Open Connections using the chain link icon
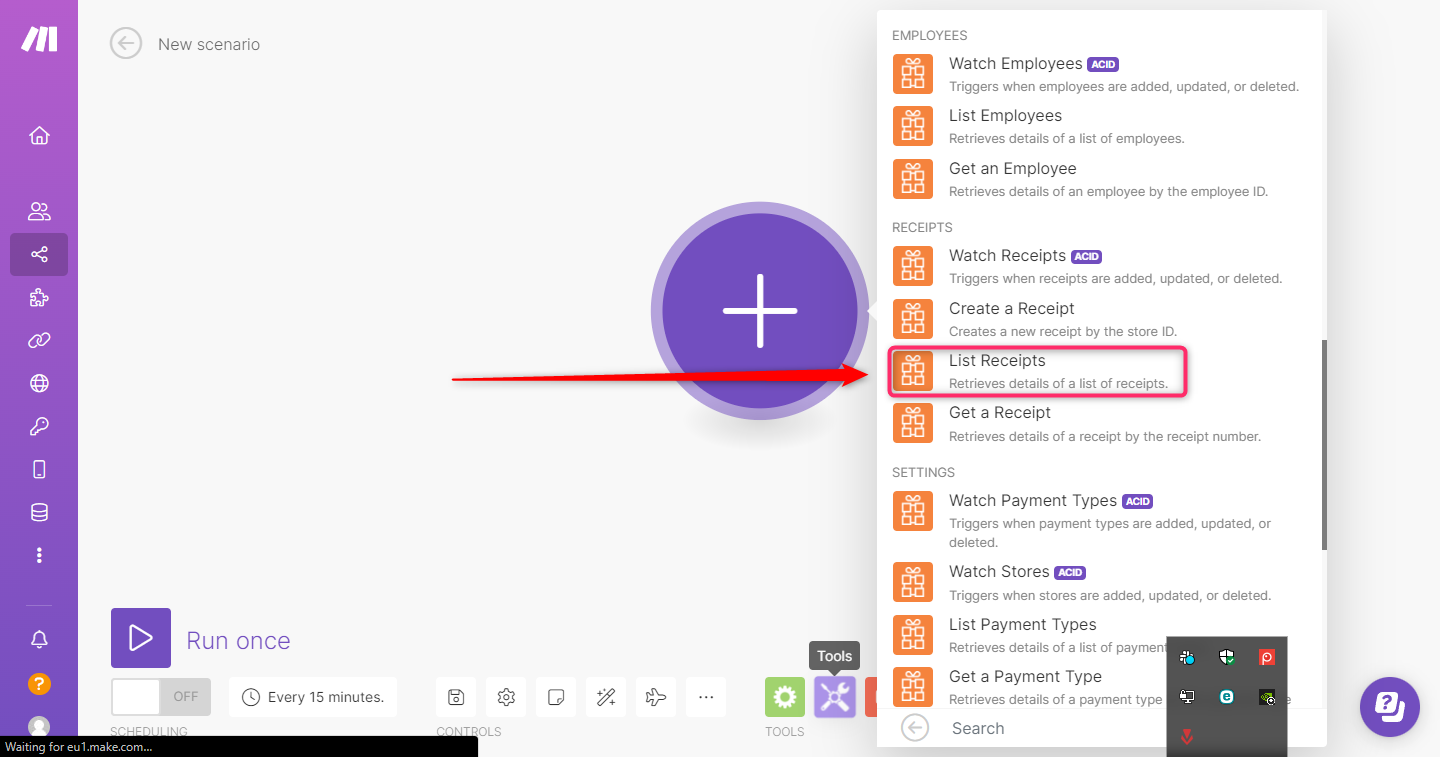 [39, 340]
